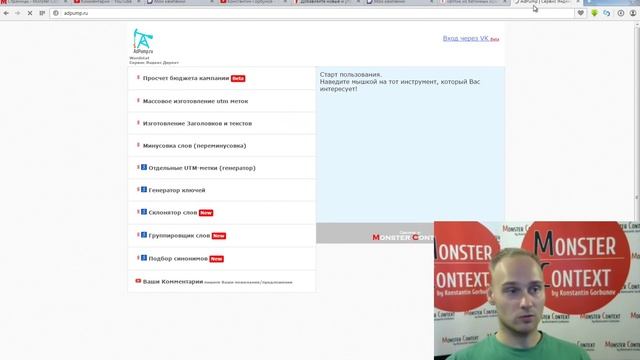Click blue icon beside Группировщик слов
Image resolution: width=640 pixels, height=360 pixels.
(144, 235)
